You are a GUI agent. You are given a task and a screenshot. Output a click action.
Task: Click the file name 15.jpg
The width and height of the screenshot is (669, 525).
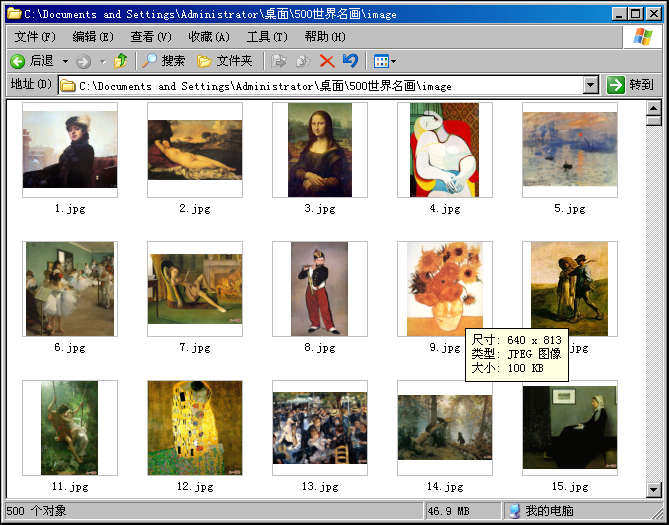pyautogui.click(x=570, y=487)
